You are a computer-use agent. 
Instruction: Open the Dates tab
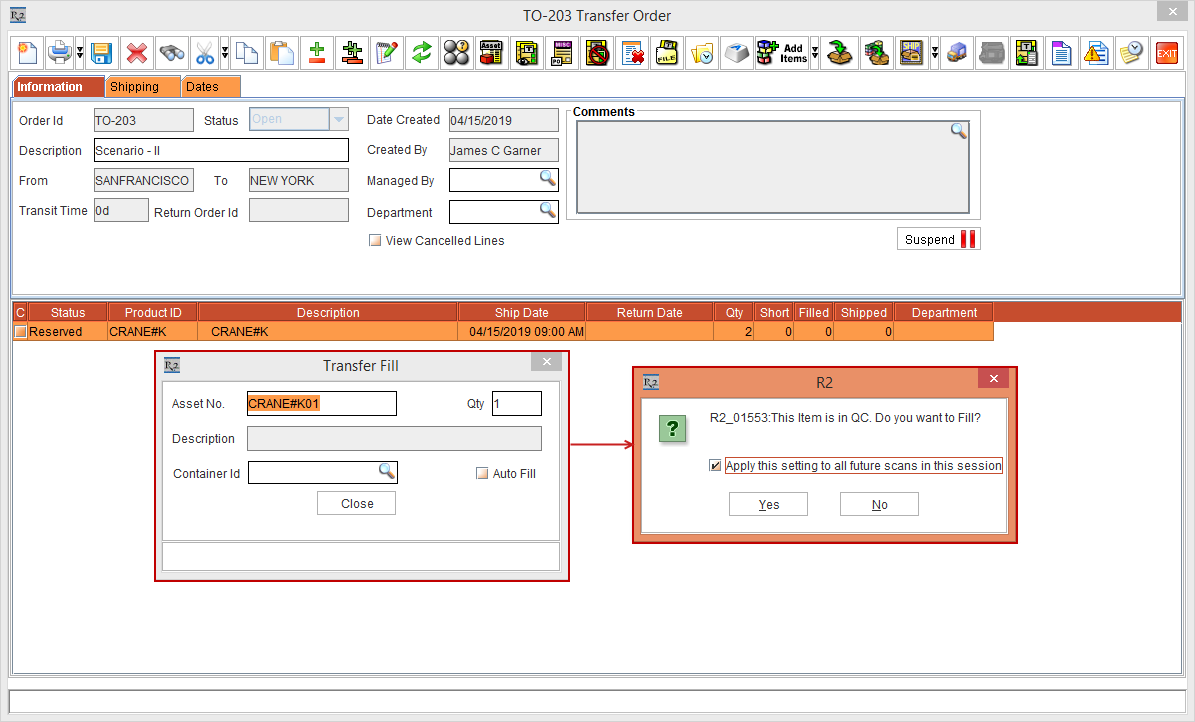tap(203, 87)
